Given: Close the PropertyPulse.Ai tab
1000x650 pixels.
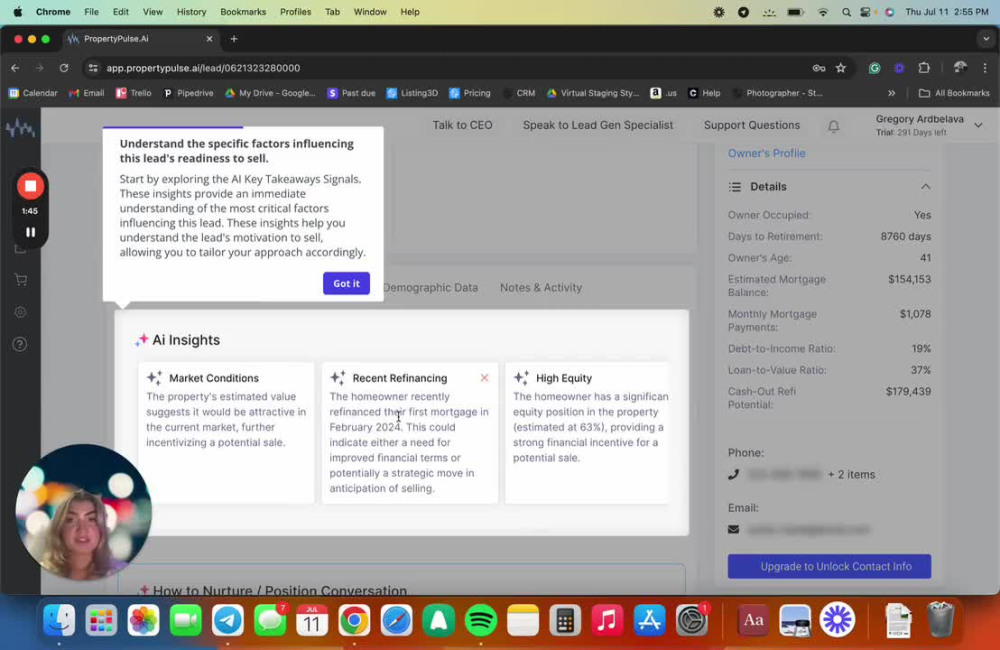Looking at the screenshot, I should click(x=209, y=39).
